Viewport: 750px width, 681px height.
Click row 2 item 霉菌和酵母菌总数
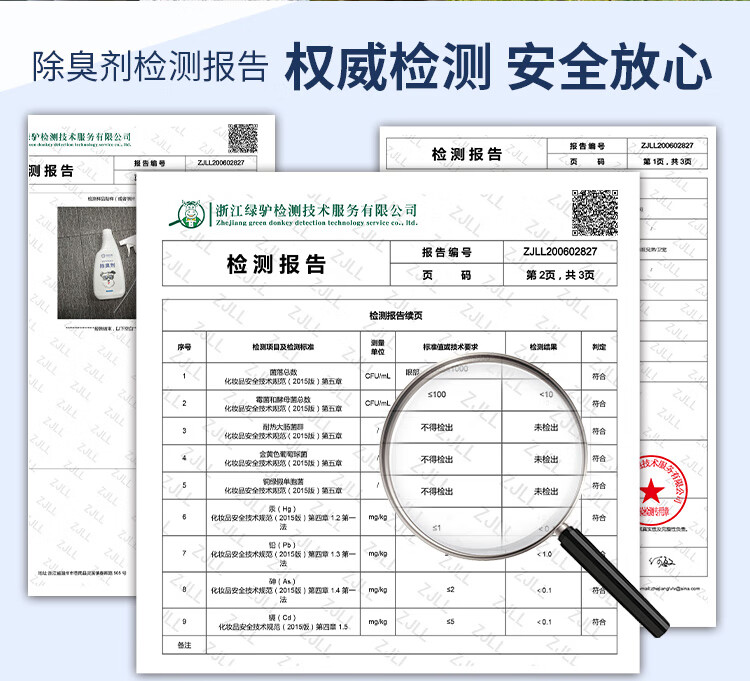click(x=283, y=399)
